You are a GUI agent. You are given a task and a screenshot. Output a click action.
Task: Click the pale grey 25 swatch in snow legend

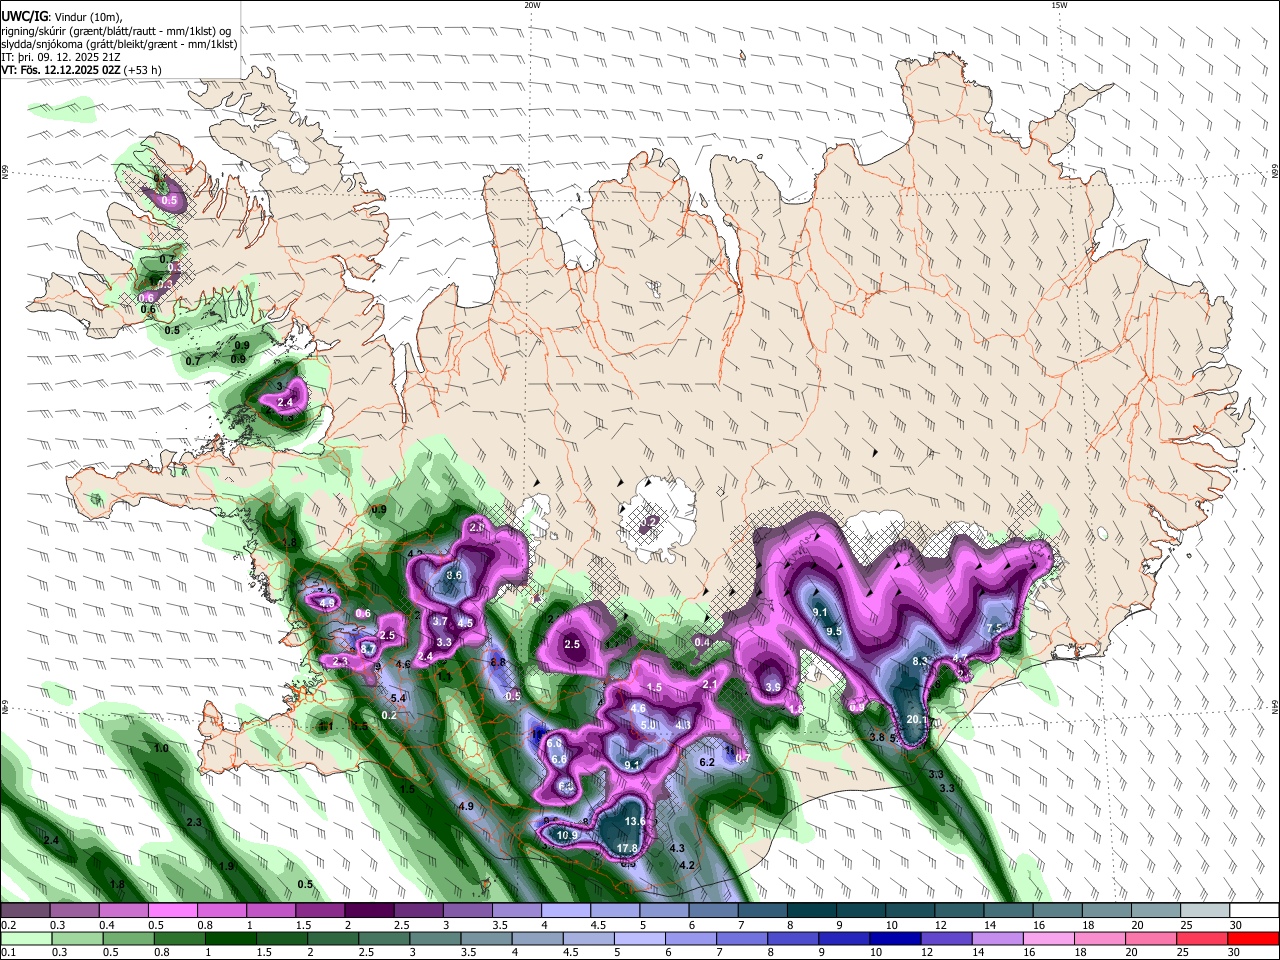(x=1204, y=911)
